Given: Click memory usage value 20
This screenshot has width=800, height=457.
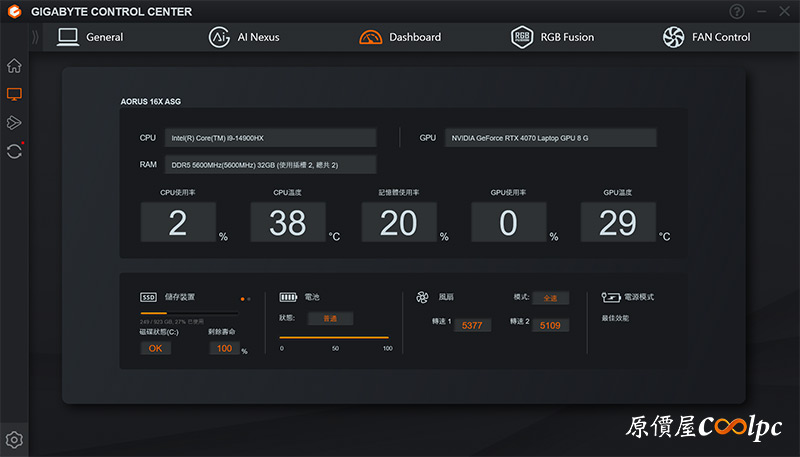Looking at the screenshot, I should [x=399, y=222].
